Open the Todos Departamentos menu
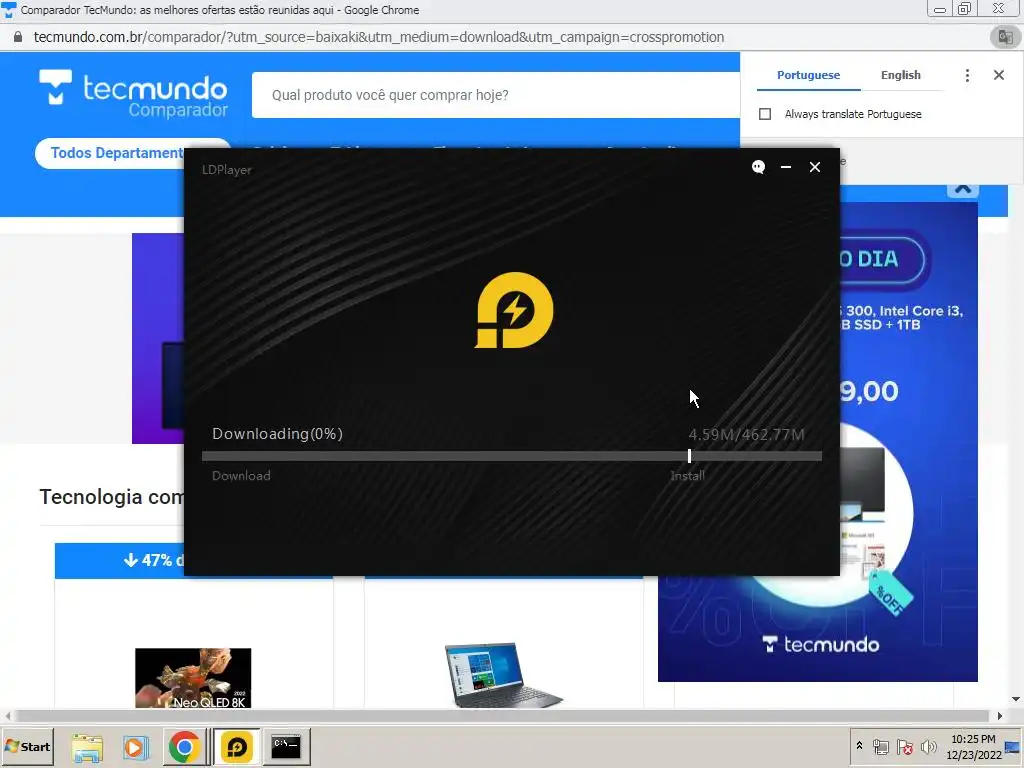Image resolution: width=1024 pixels, height=768 pixels. coord(118,153)
